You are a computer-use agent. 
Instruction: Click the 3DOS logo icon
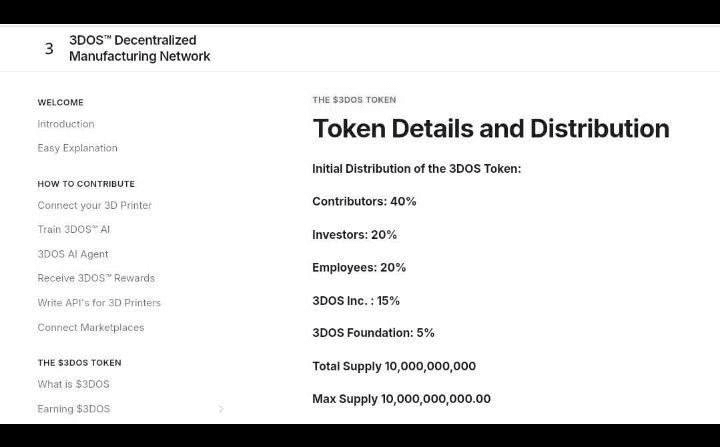(49, 48)
